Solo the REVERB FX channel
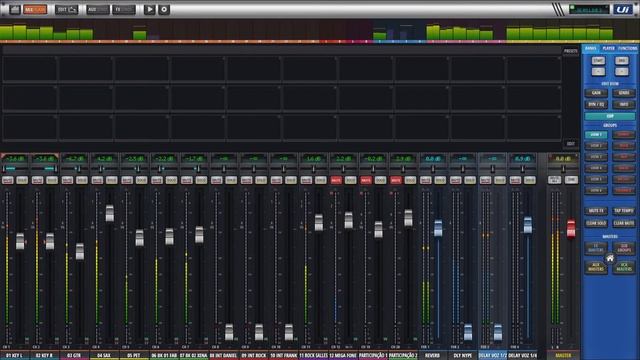The height and width of the screenshot is (360, 640). pyautogui.click(x=440, y=180)
